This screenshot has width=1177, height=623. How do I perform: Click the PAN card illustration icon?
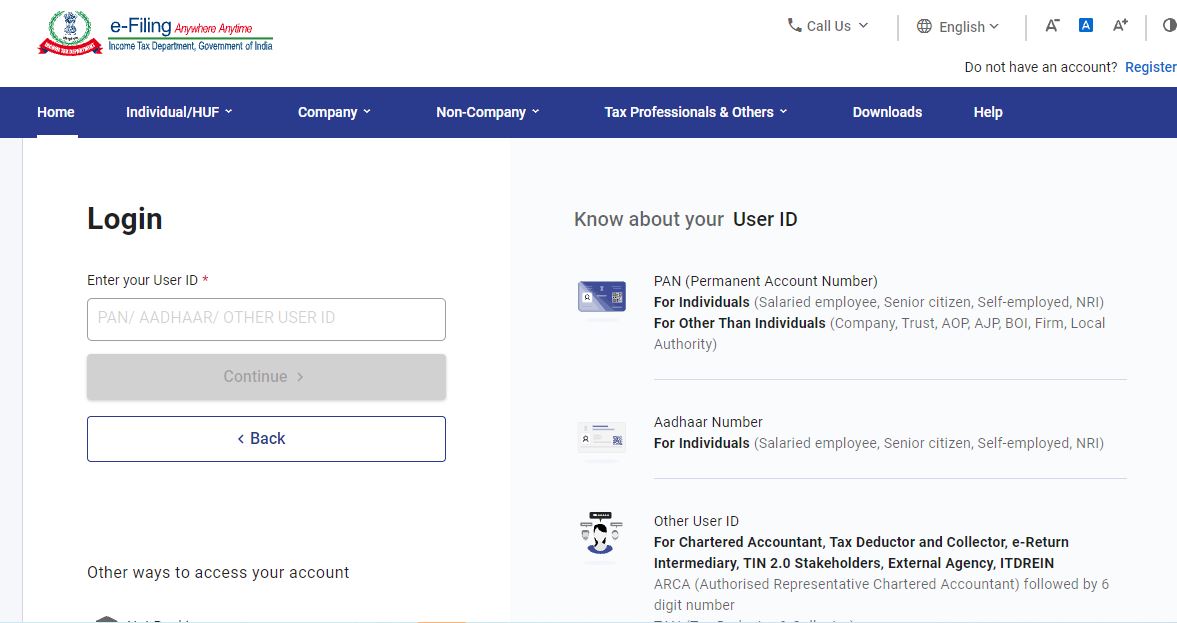[x=601, y=297]
